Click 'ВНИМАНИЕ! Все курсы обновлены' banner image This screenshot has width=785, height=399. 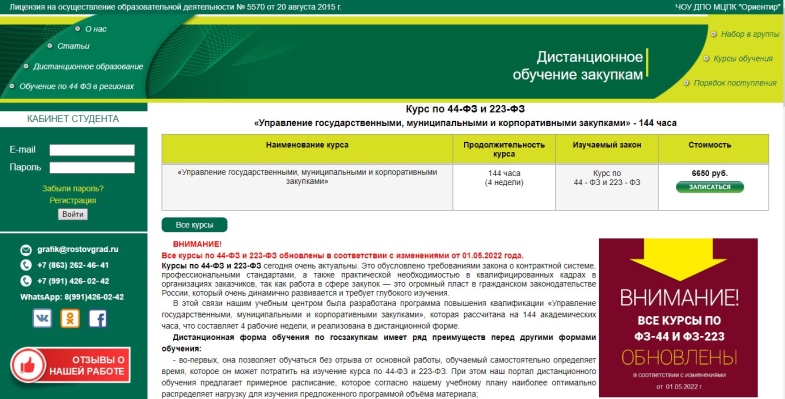click(678, 317)
